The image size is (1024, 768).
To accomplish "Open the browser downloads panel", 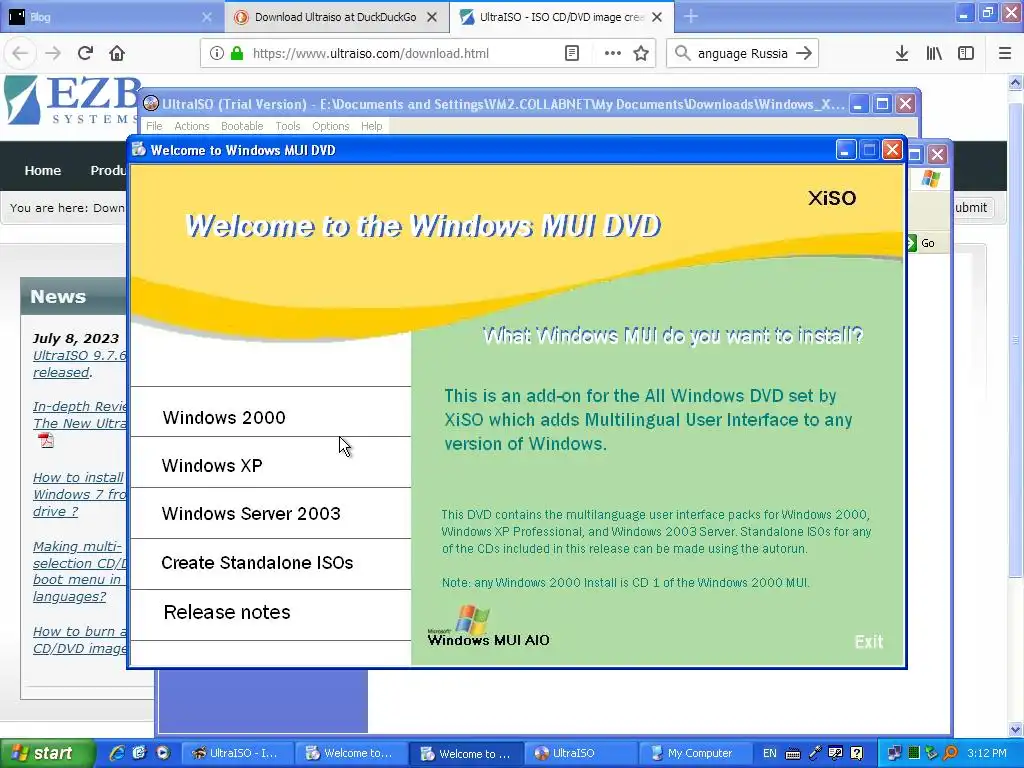I will [902, 54].
